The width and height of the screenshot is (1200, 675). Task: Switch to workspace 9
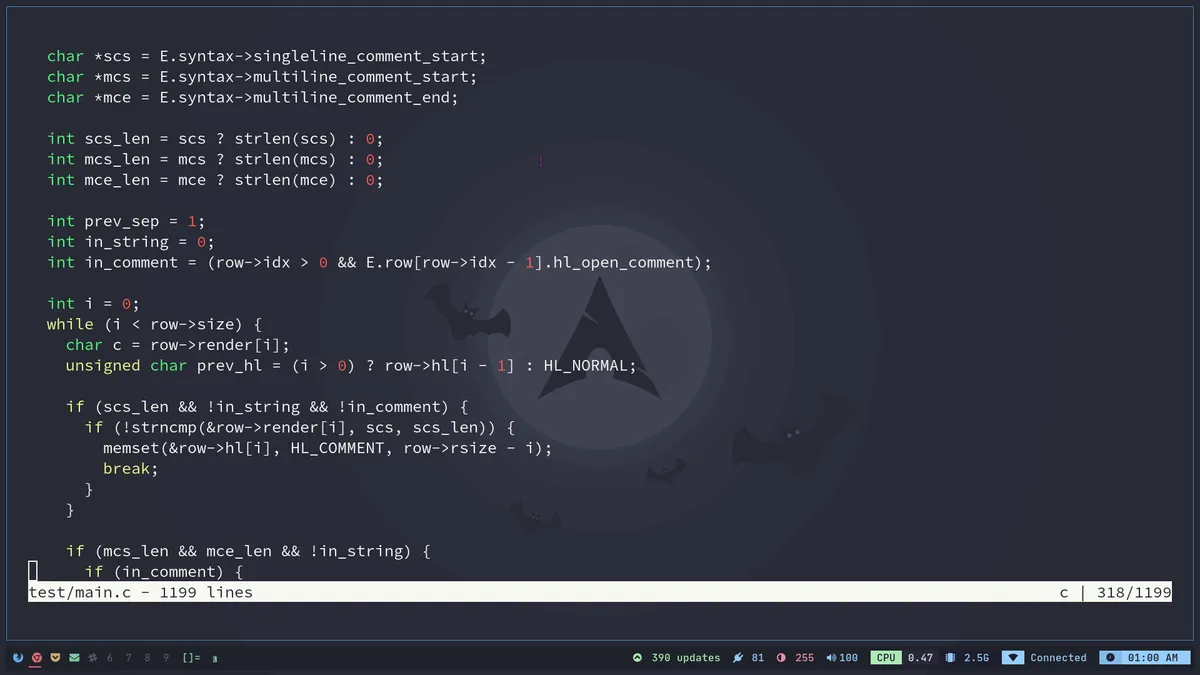pyautogui.click(x=165, y=658)
